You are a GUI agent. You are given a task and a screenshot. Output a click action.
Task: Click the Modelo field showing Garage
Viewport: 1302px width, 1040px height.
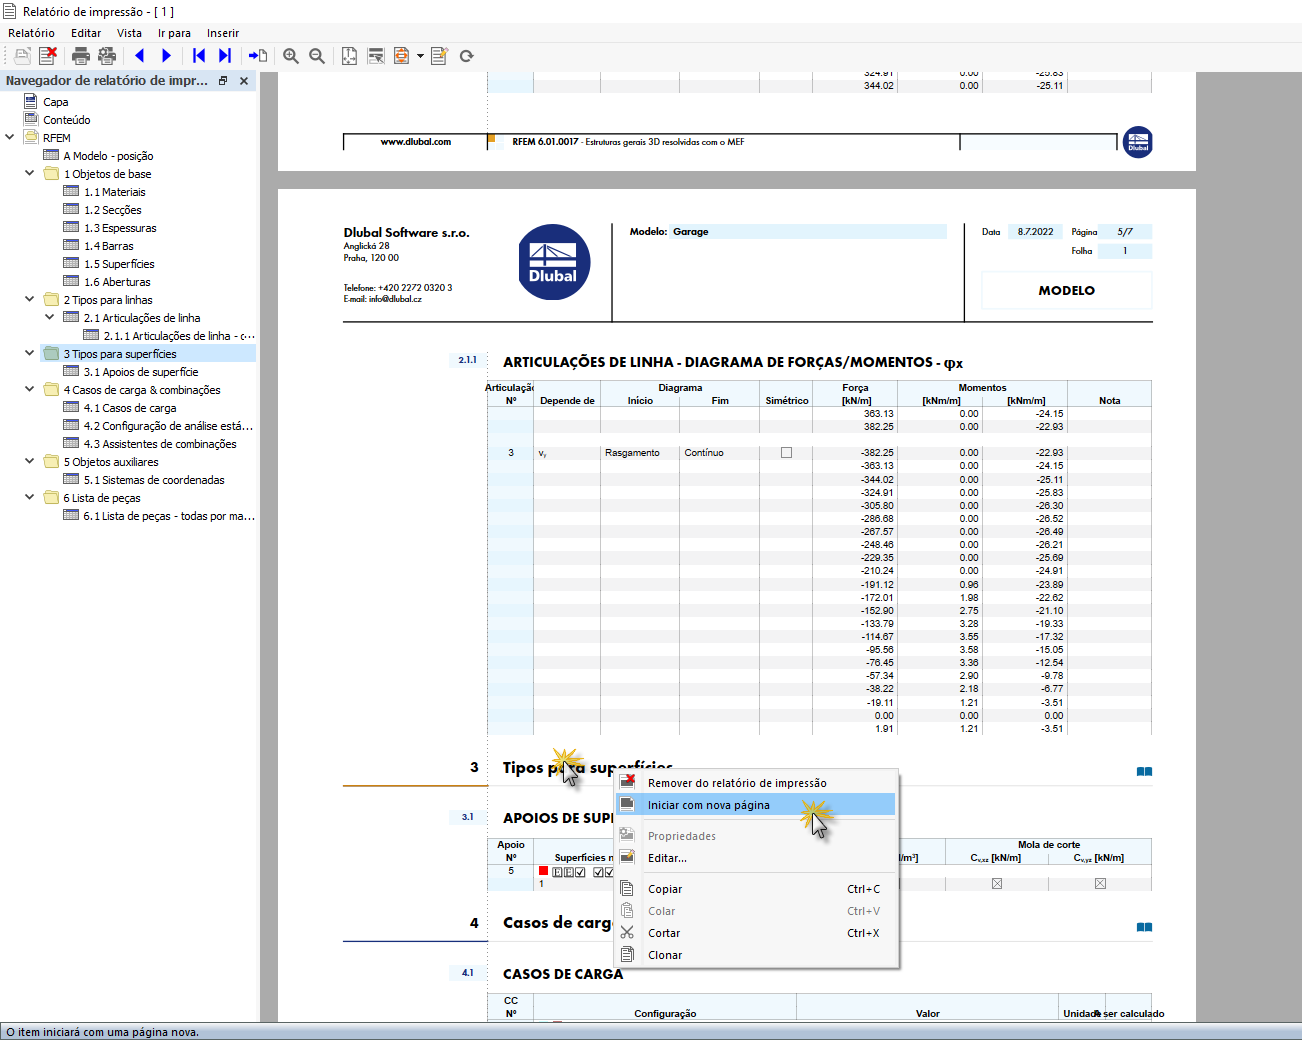click(807, 231)
